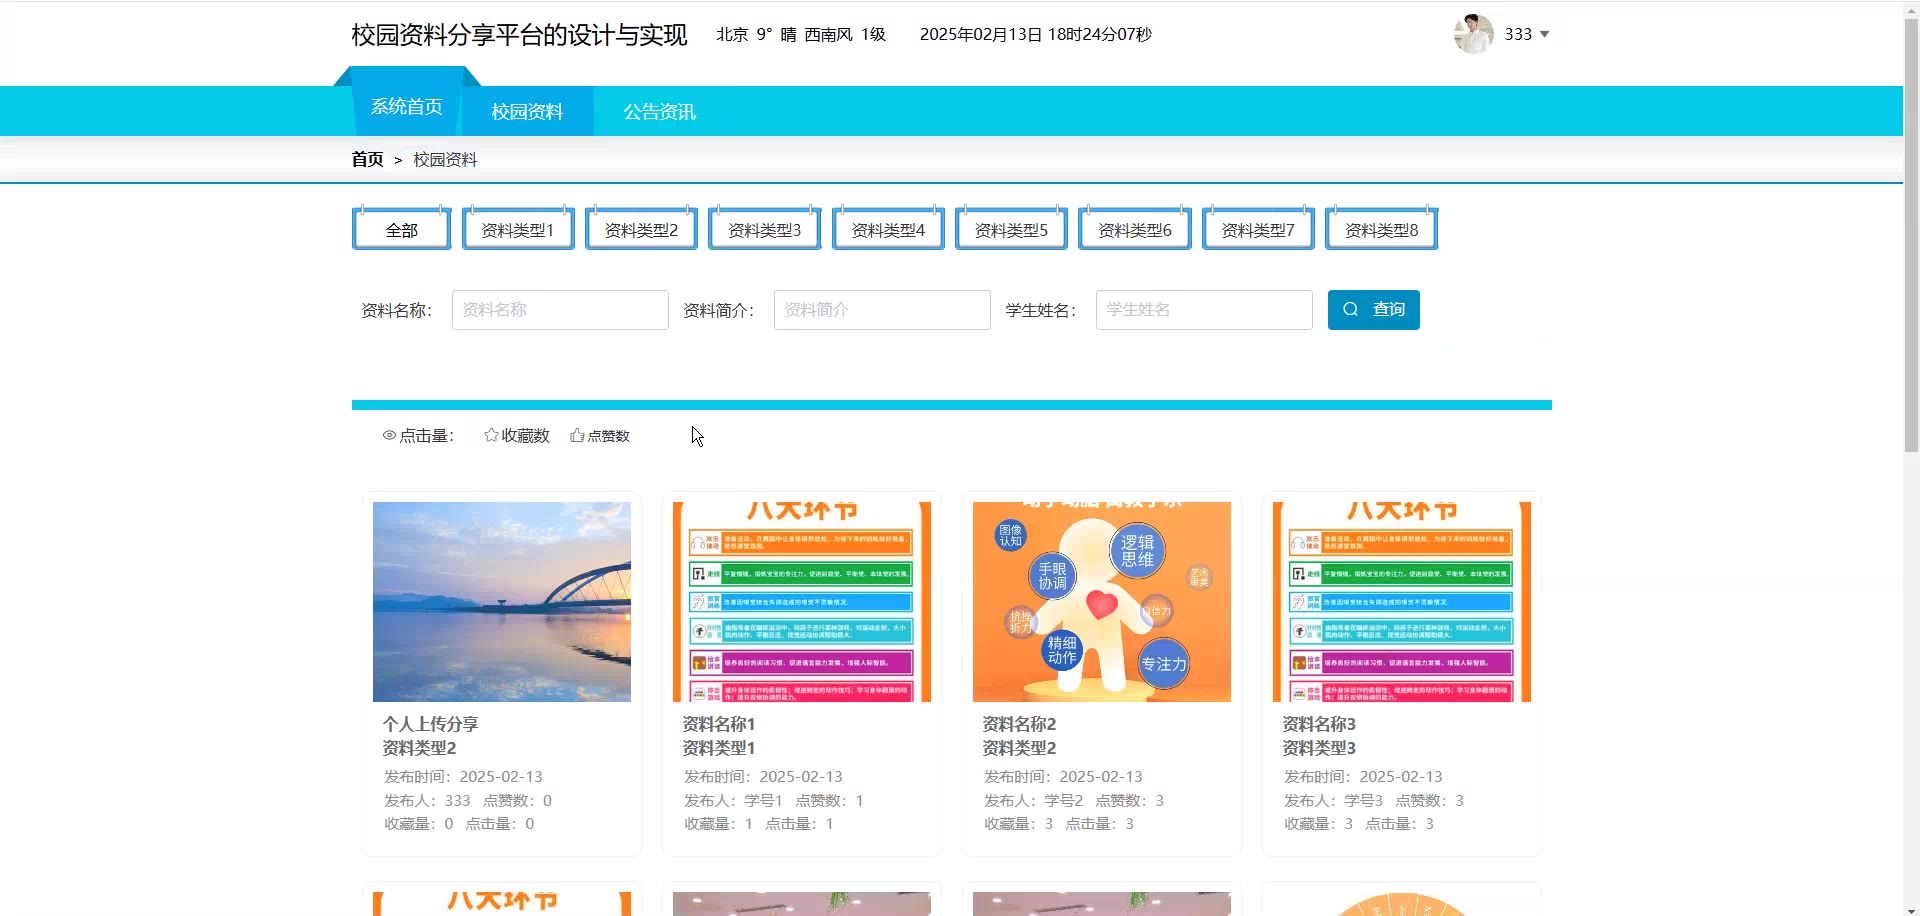Image resolution: width=1920 pixels, height=916 pixels.
Task: Filter by 资料类型2 category button
Action: coord(641,229)
